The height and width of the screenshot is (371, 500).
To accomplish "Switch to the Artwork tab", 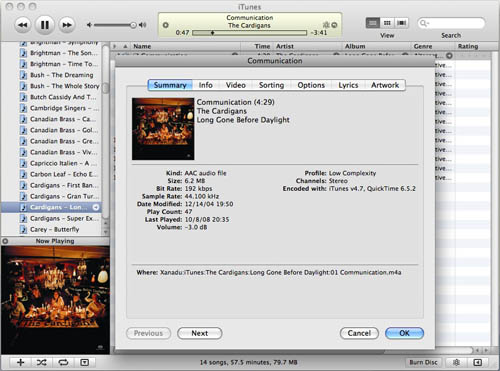I will 385,85.
